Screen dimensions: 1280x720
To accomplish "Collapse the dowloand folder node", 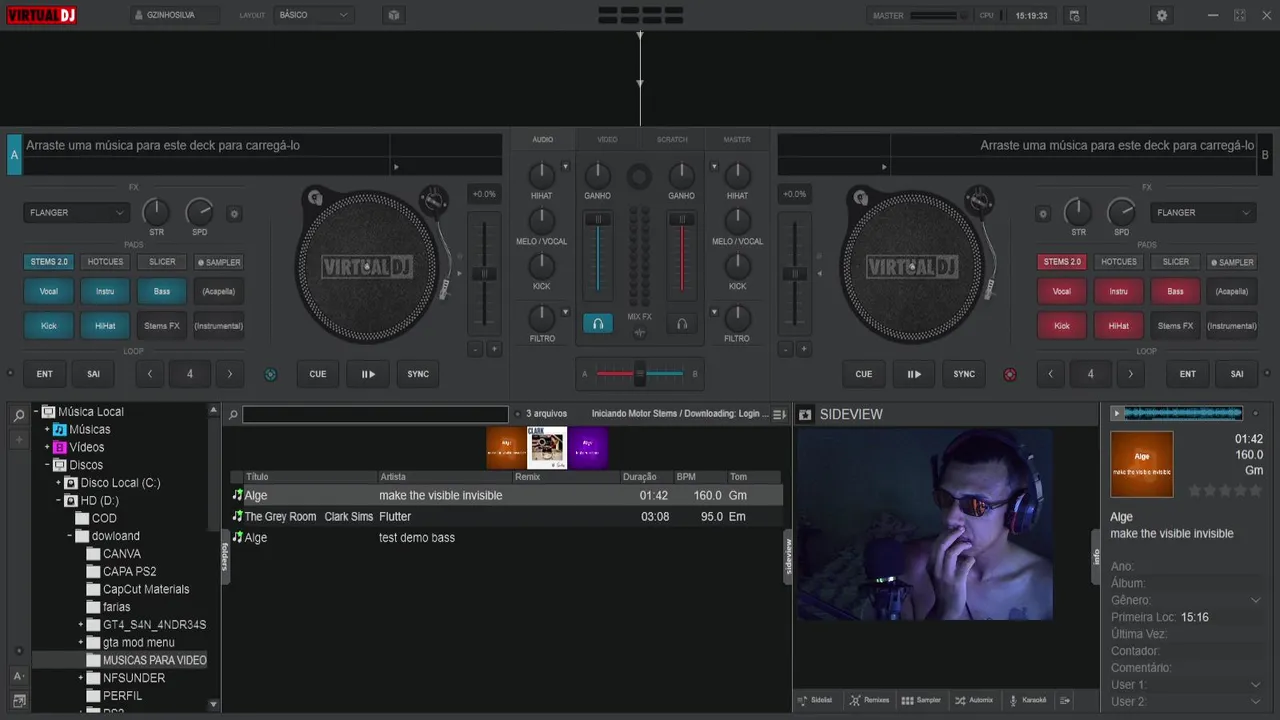I will [x=70, y=536].
